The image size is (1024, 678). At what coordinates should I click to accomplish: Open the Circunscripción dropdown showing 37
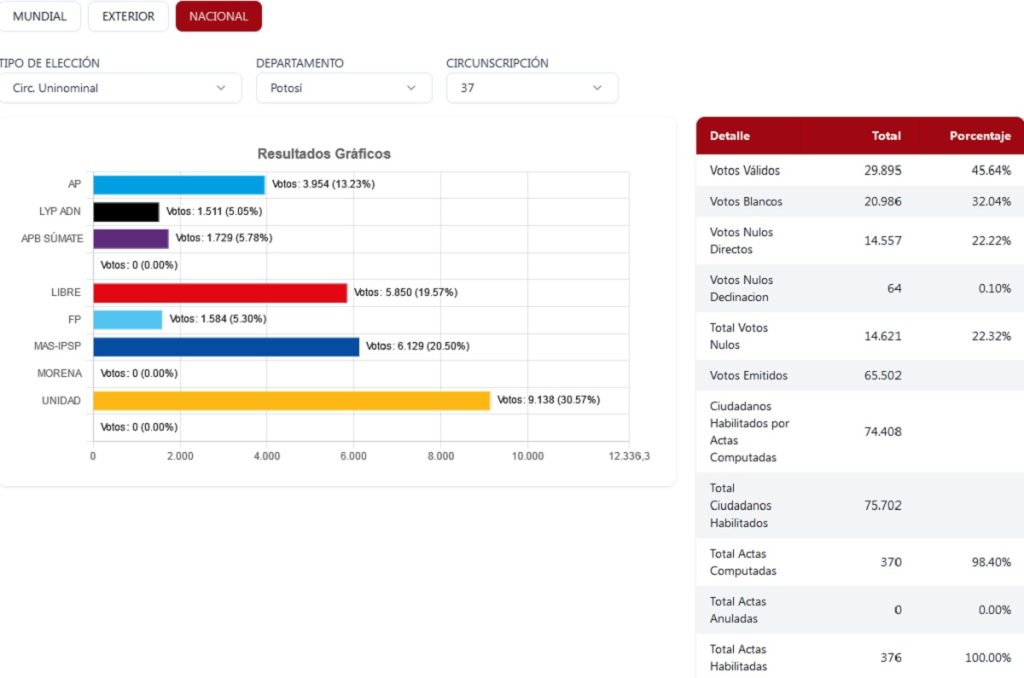531,88
